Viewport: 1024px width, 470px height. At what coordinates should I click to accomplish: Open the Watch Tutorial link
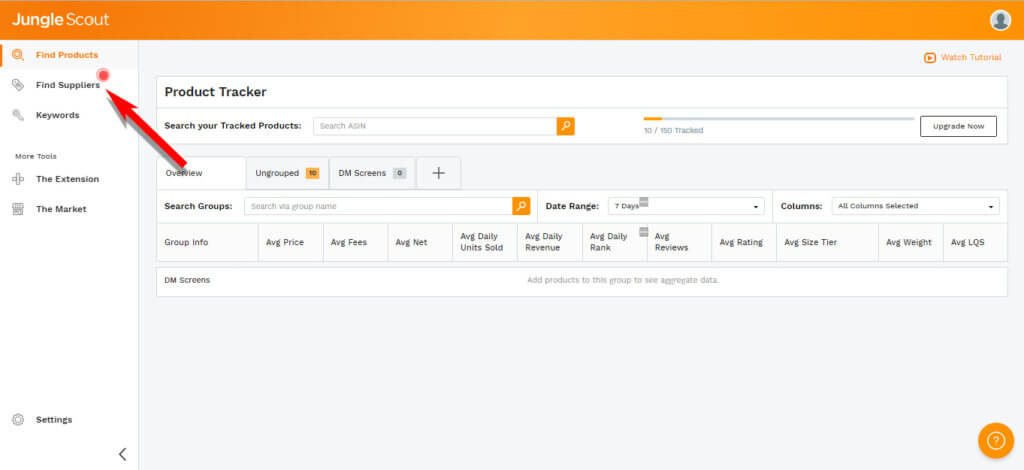962,58
